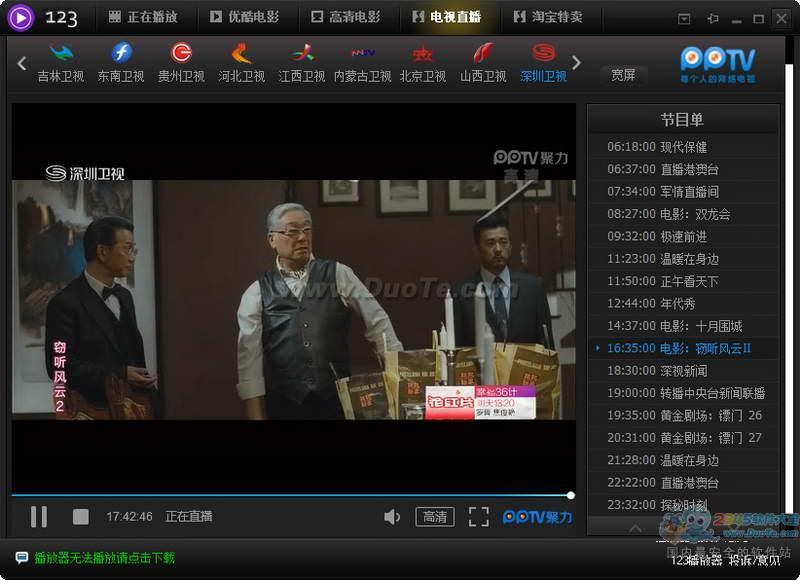Screen dimensions: 800x580
Task: Stop playback with the stop button
Action: pos(81,517)
